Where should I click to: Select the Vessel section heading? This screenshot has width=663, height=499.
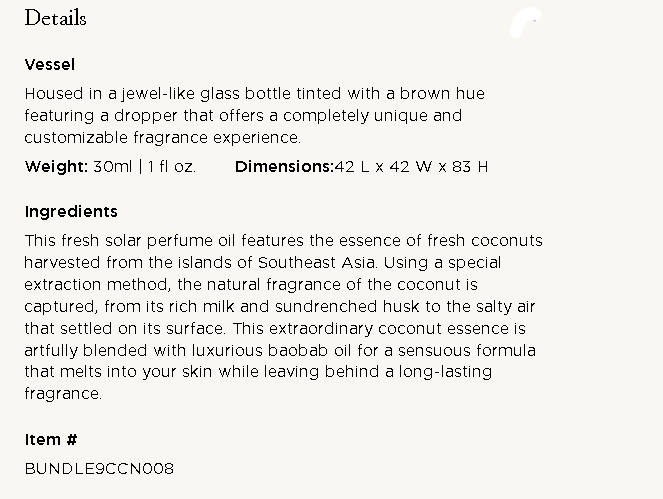pos(49,65)
